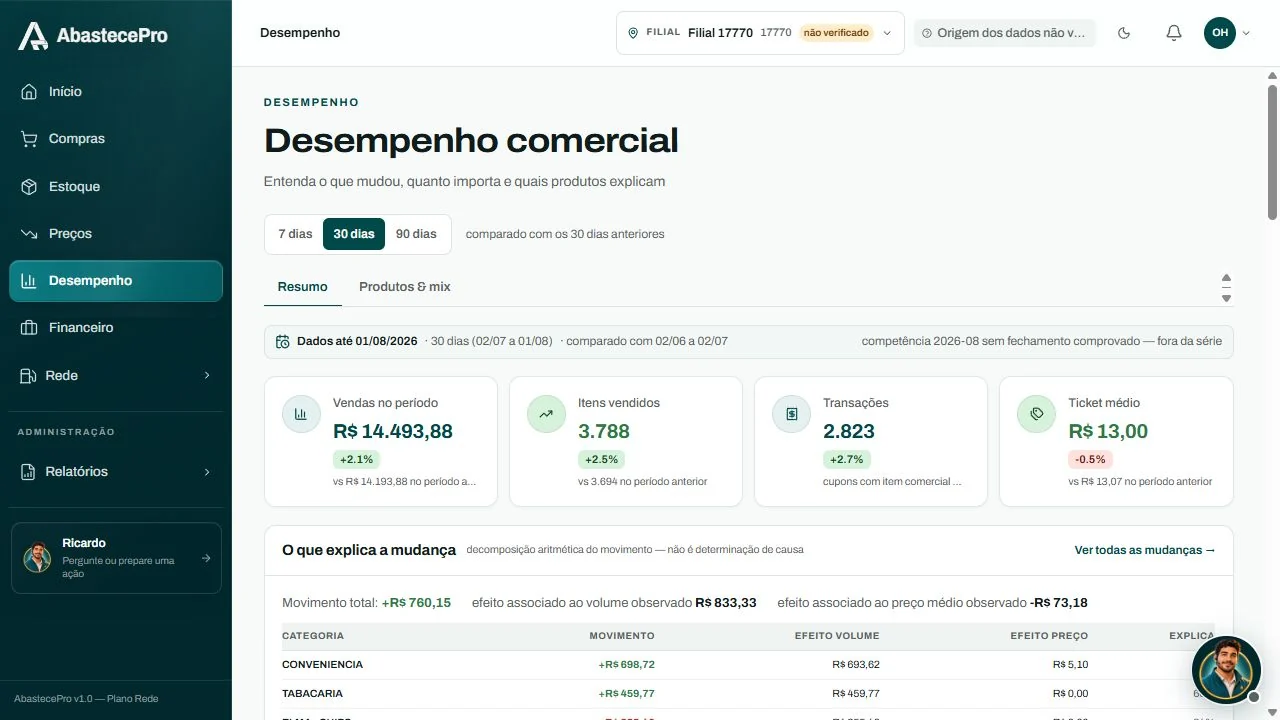Image resolution: width=1280 pixels, height=720 pixels.
Task: Click the Vendas no período chart icon
Action: point(301,414)
